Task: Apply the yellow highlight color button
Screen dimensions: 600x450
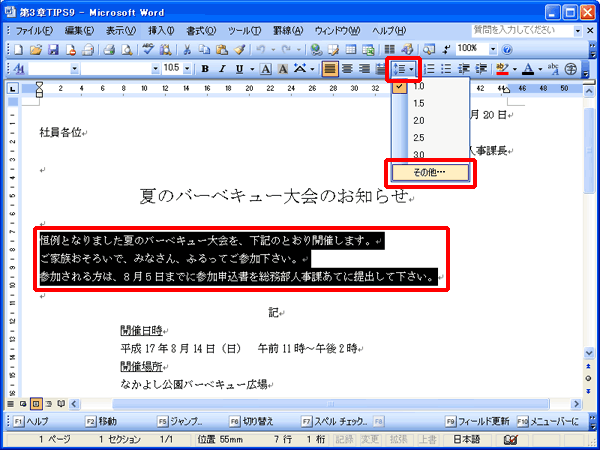Action: tap(502, 69)
